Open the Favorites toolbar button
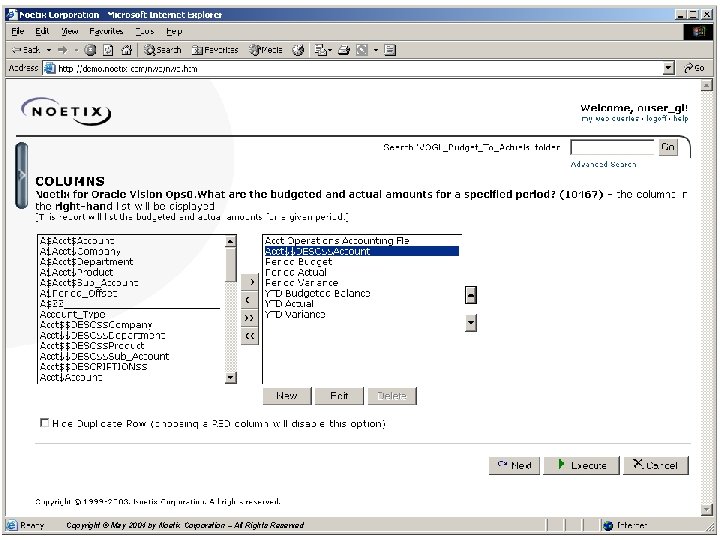Viewport: 720px width, 540px height. [x=215, y=50]
